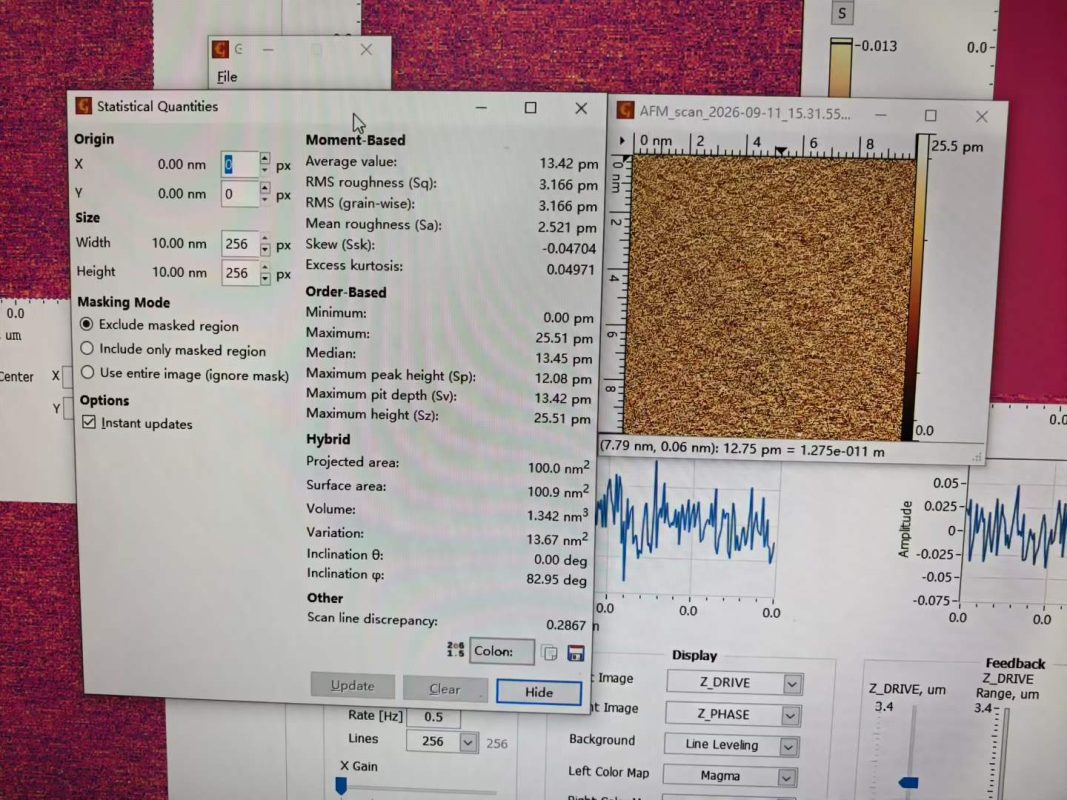Click the Width pixel value field
The image size is (1067, 800).
[240, 244]
